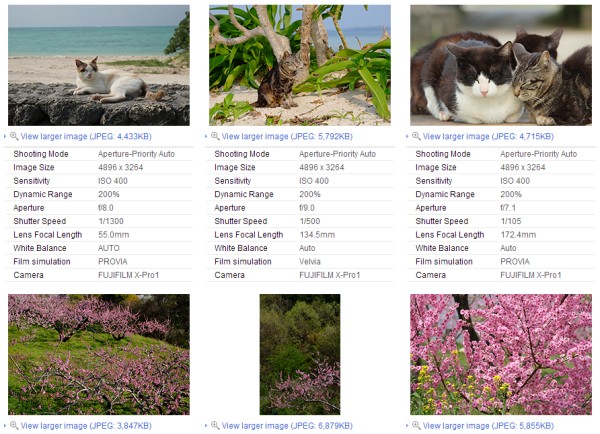Open "View larger image (JPEG: 5,855KB)" link

click(488, 426)
